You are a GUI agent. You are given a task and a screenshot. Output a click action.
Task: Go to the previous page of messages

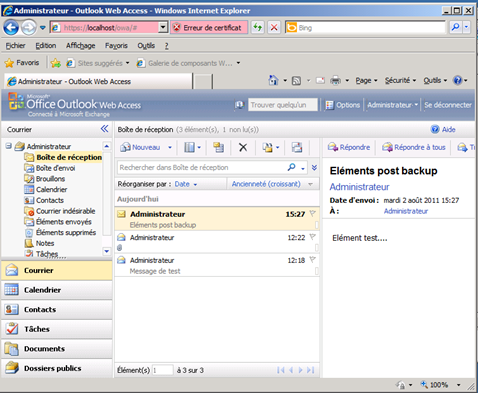pyautogui.click(x=291, y=370)
